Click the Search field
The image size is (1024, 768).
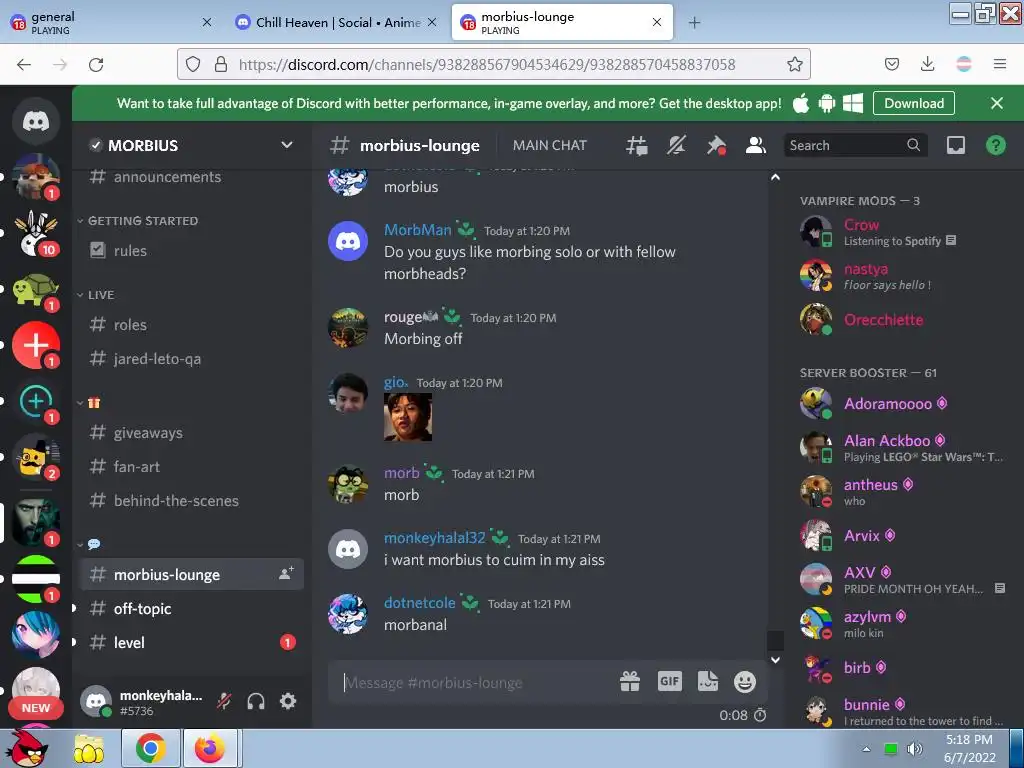tap(856, 145)
